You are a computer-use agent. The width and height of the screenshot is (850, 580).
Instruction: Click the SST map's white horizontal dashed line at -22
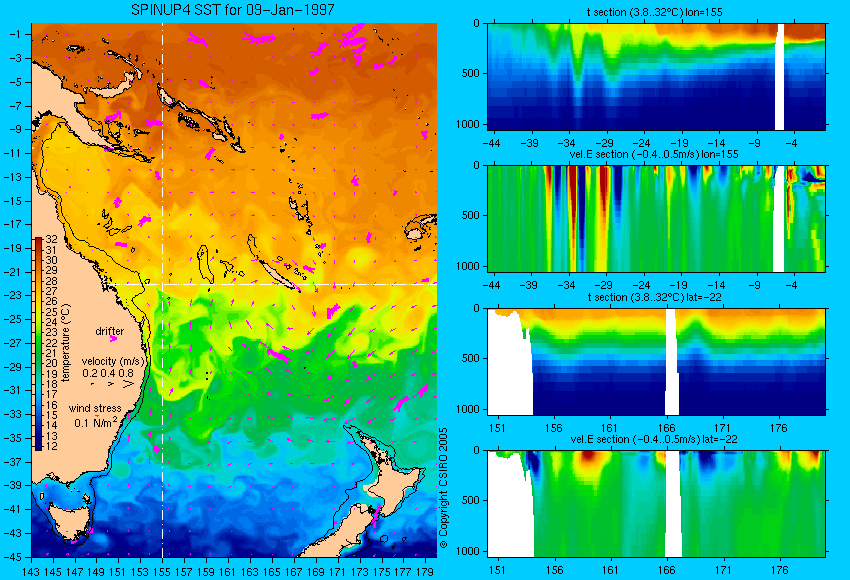[x=271, y=284]
